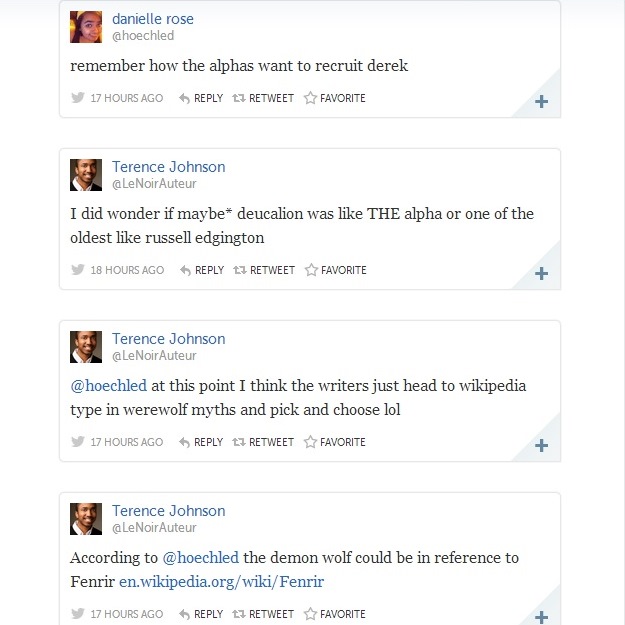This screenshot has height=625, width=625.
Task: Favorite the deucalion alpha tweet
Action: pyautogui.click(x=335, y=270)
